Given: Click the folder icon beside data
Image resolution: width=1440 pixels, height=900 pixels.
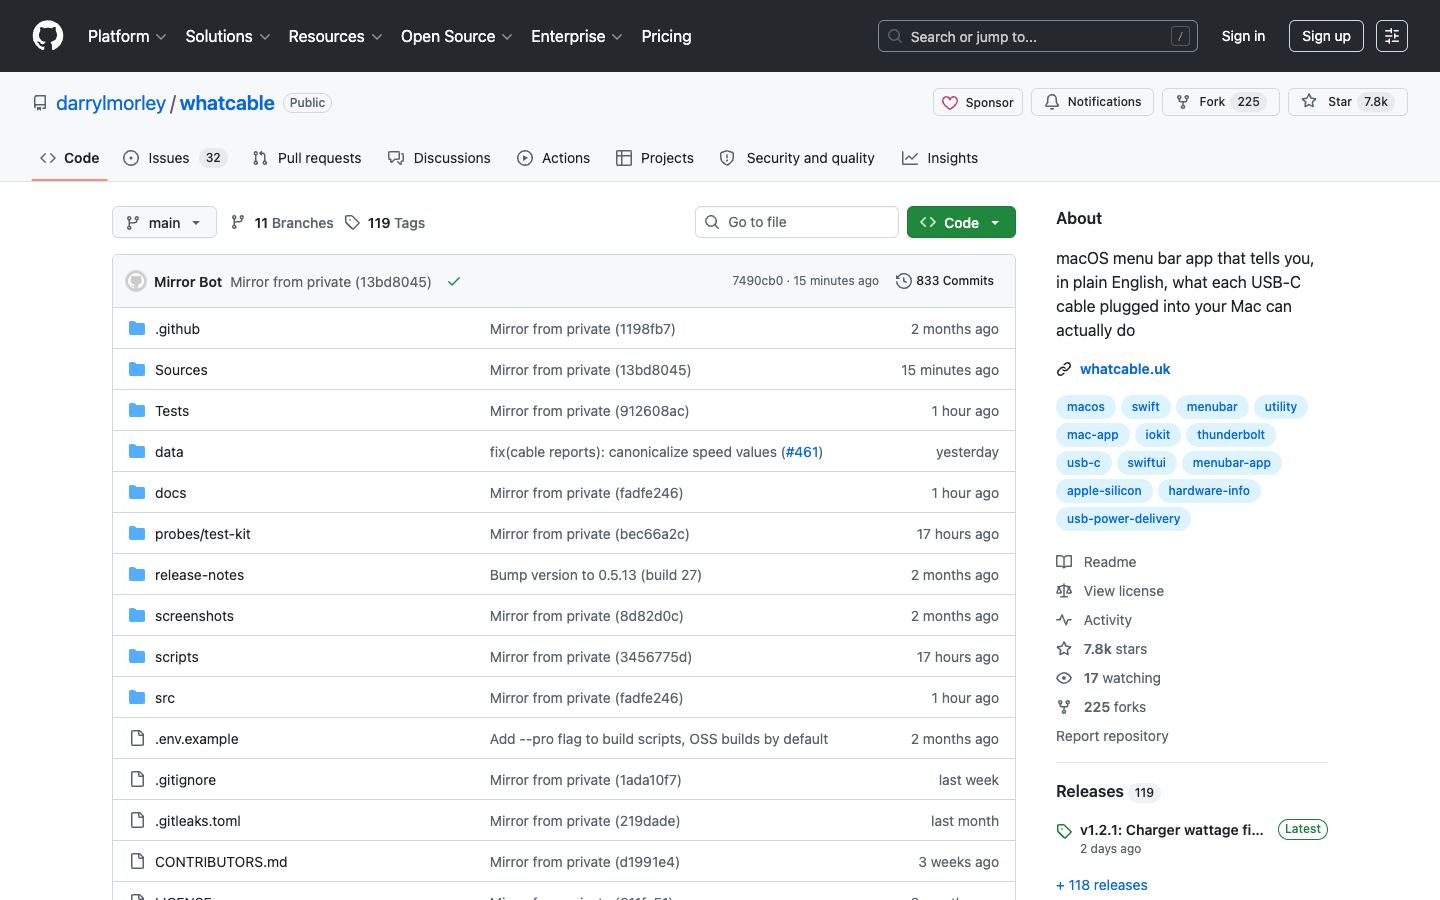Looking at the screenshot, I should [137, 451].
